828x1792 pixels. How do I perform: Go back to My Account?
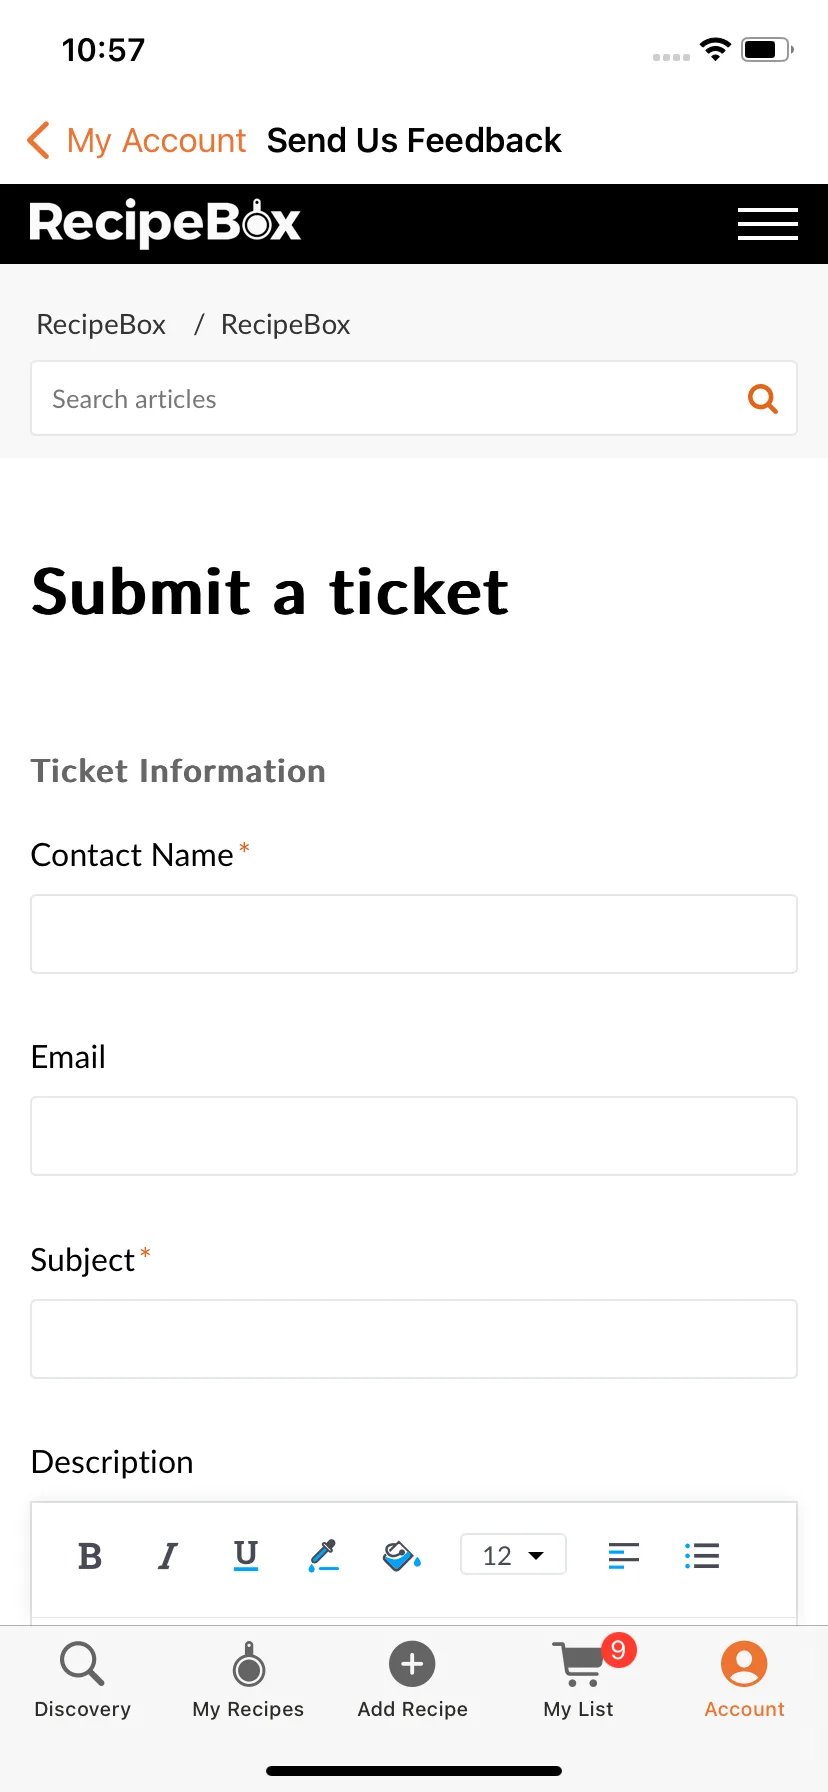coord(137,140)
